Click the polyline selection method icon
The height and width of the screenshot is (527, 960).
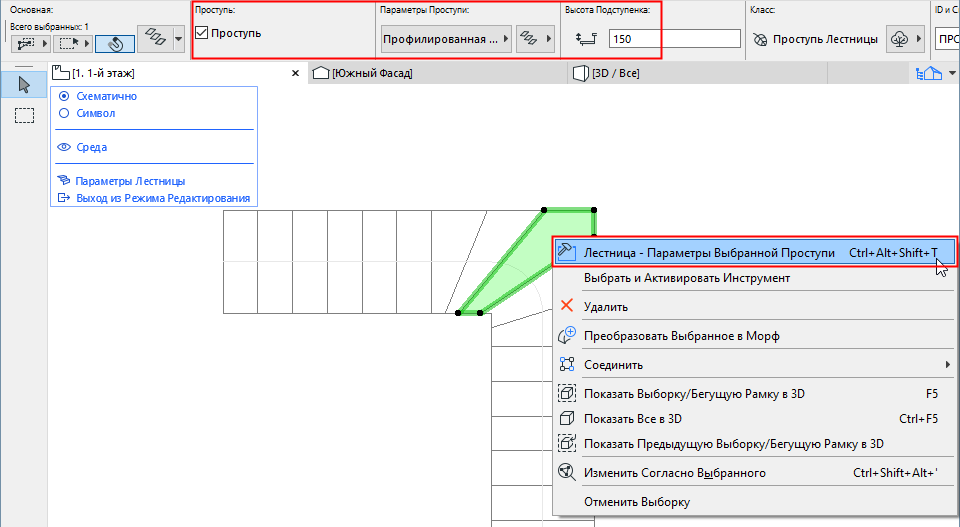(x=26, y=43)
